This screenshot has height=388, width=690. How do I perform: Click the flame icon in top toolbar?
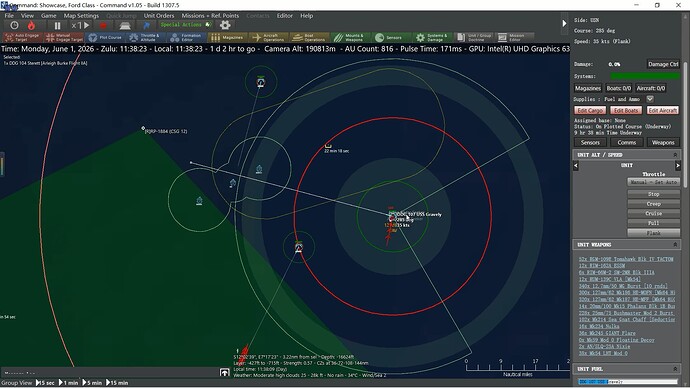(31, 26)
